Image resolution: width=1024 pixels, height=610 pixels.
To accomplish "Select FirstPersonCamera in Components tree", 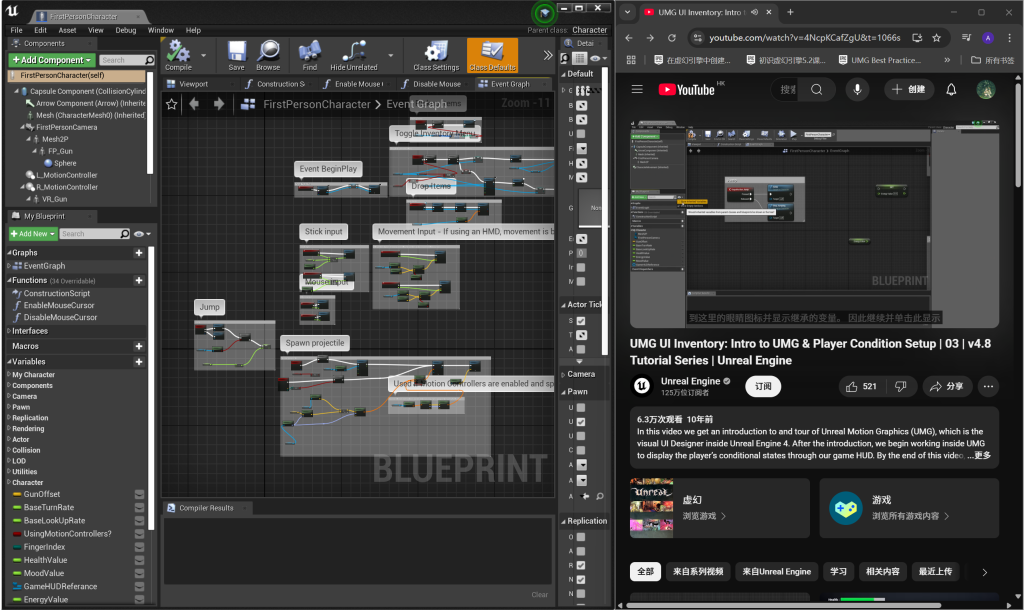I will point(67,127).
